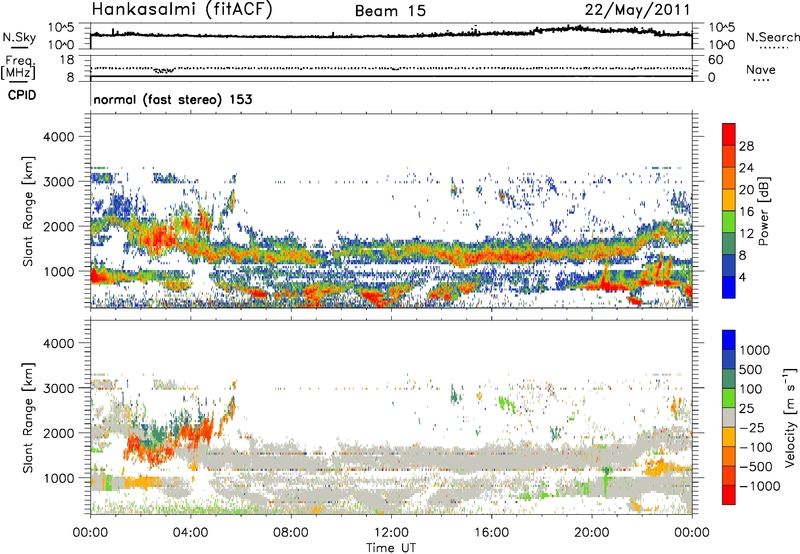This screenshot has width=800, height=554.
Task: Click the 'N.Sky' legend label
Action: click(19, 37)
